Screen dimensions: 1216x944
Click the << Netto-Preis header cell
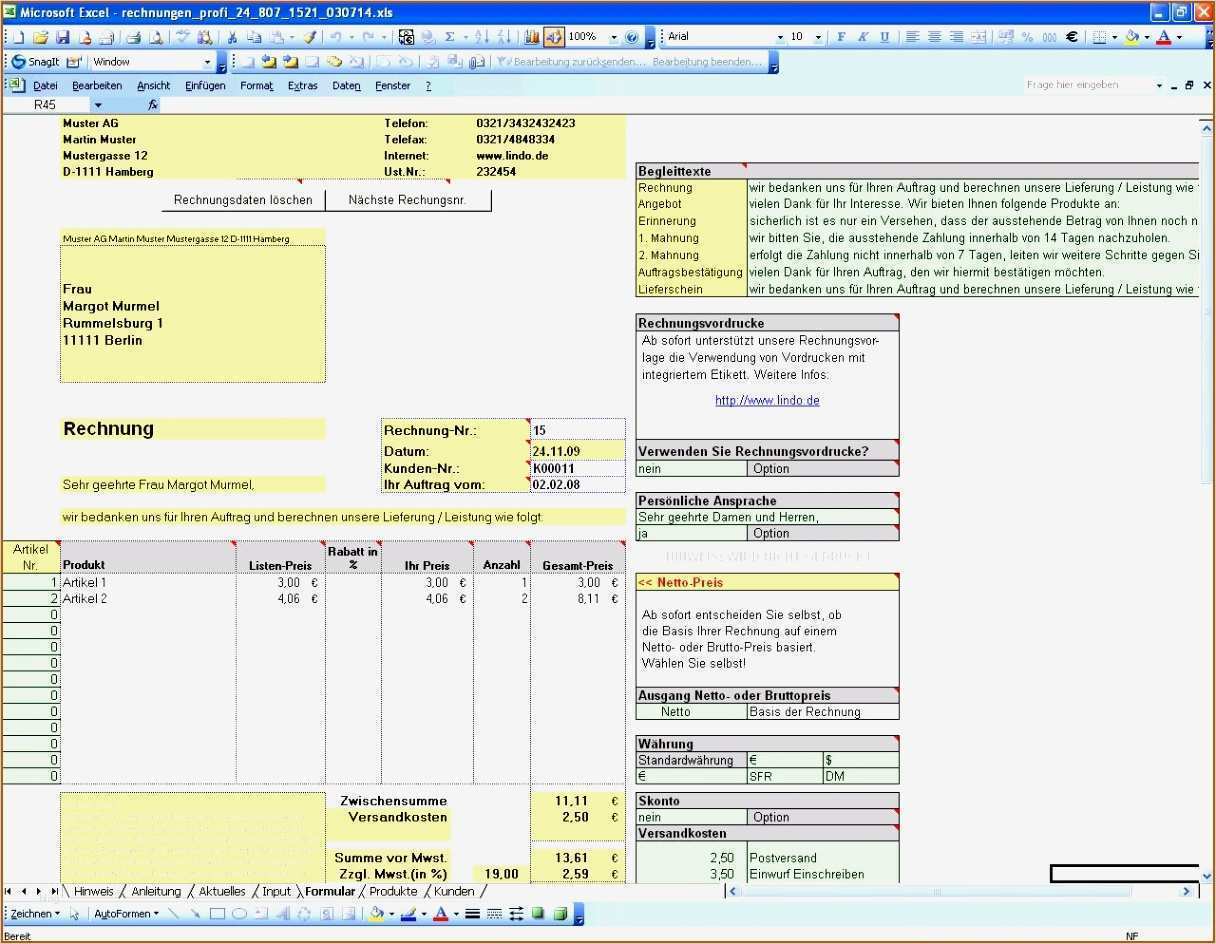click(x=767, y=582)
